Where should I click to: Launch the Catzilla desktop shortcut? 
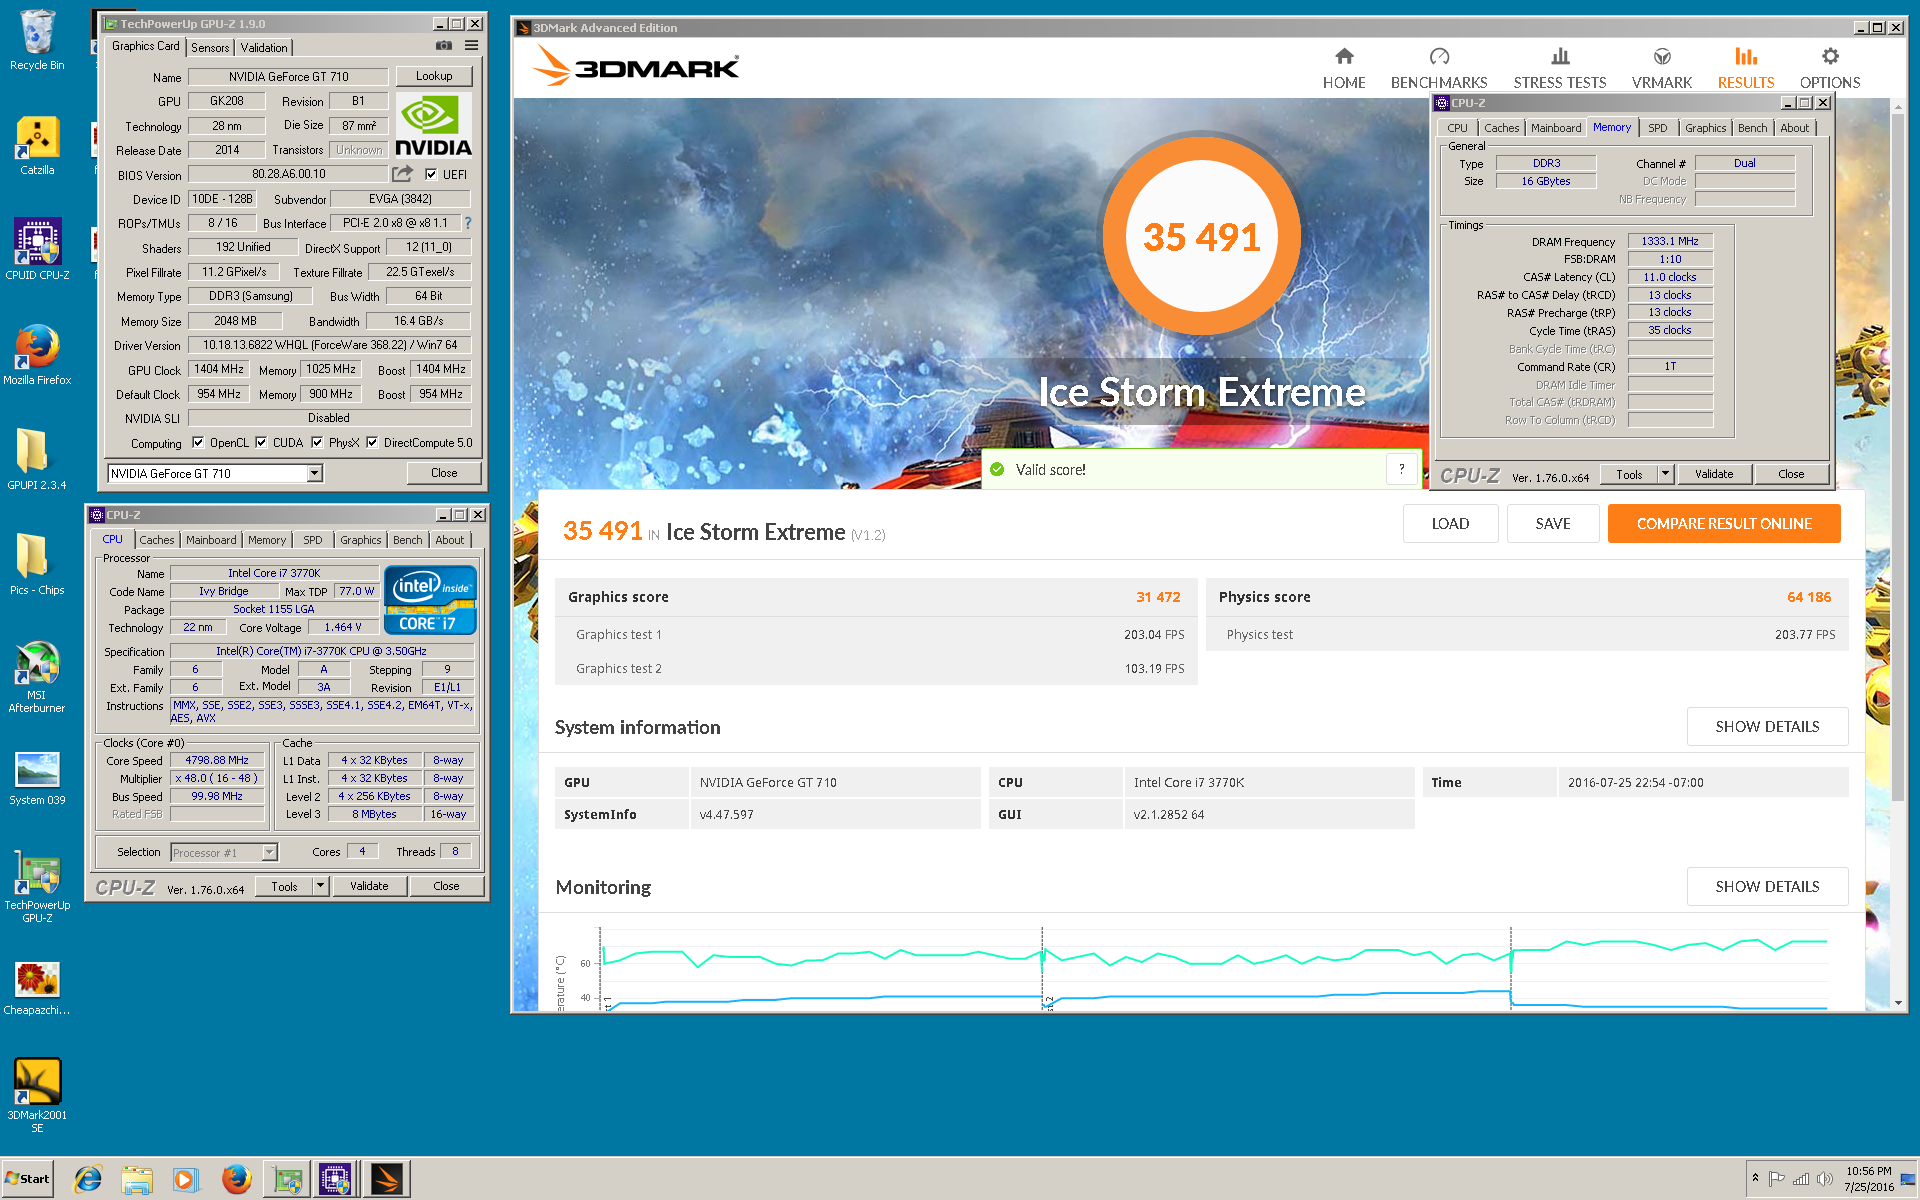tap(37, 146)
